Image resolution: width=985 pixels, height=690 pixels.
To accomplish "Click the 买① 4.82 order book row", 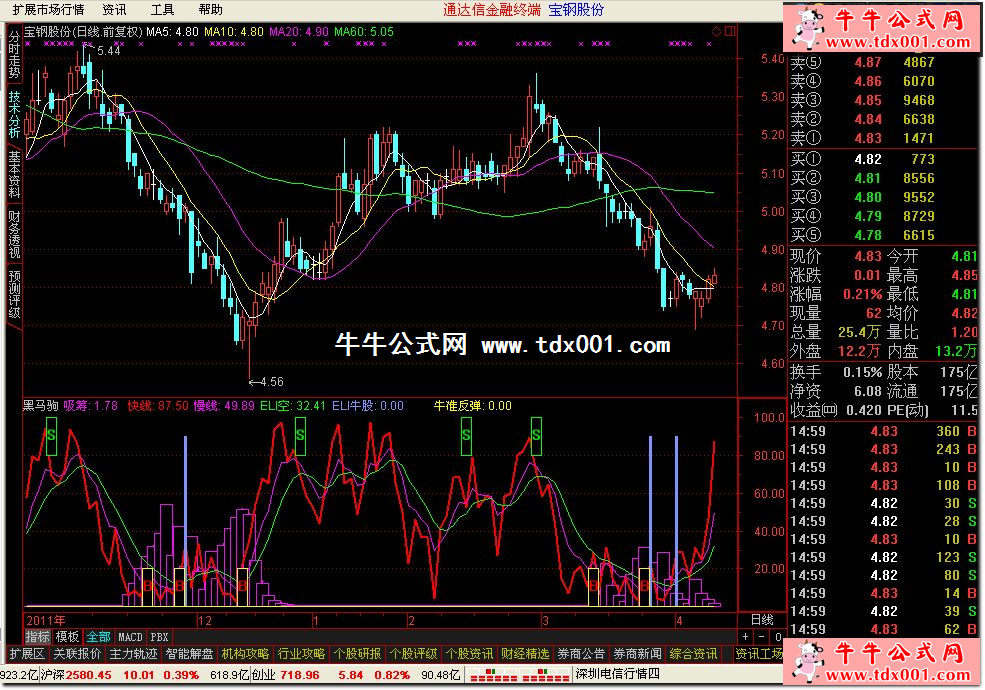I will 883,160.
